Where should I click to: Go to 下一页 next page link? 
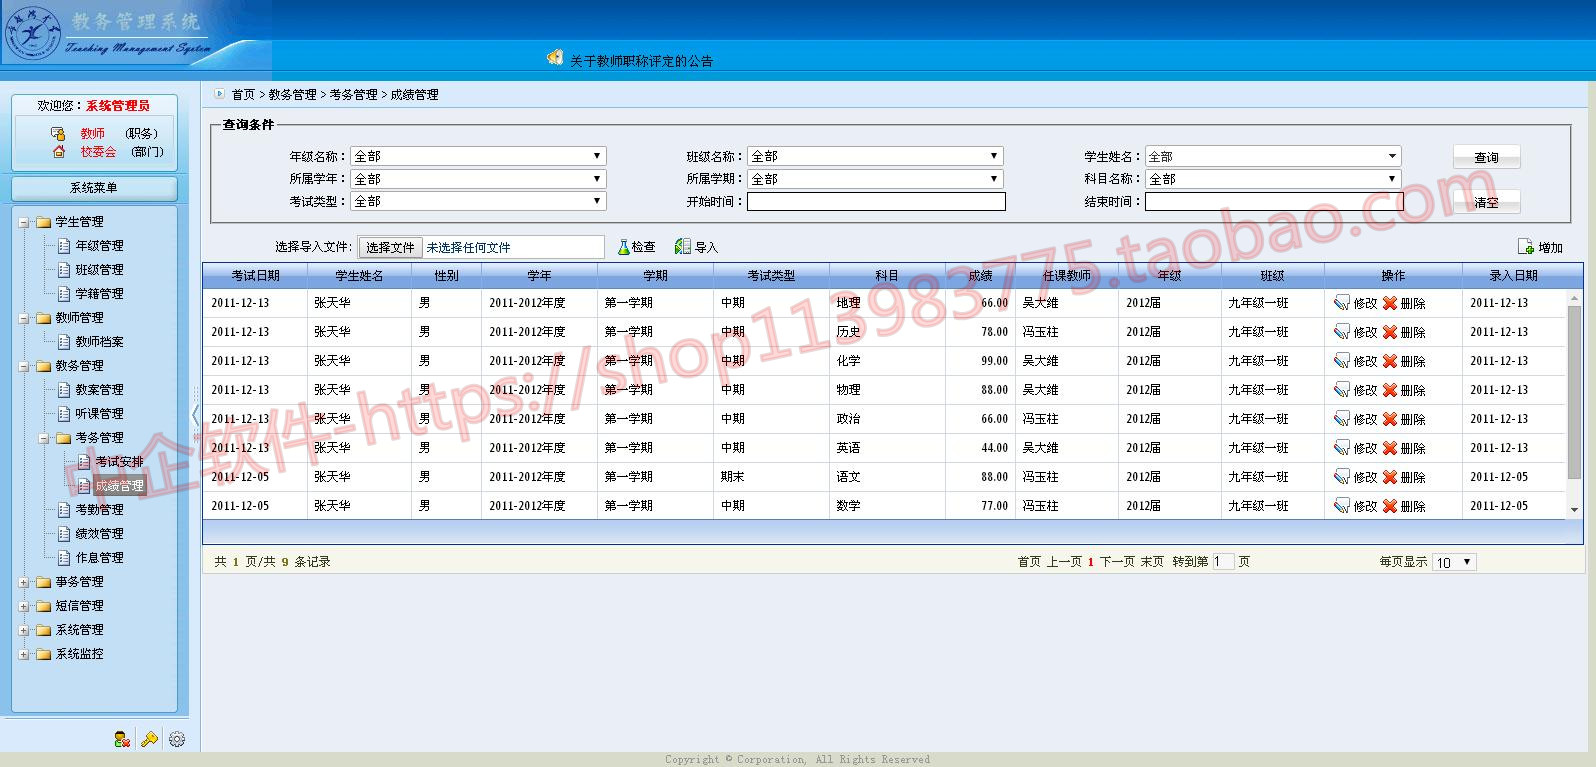tap(1117, 562)
